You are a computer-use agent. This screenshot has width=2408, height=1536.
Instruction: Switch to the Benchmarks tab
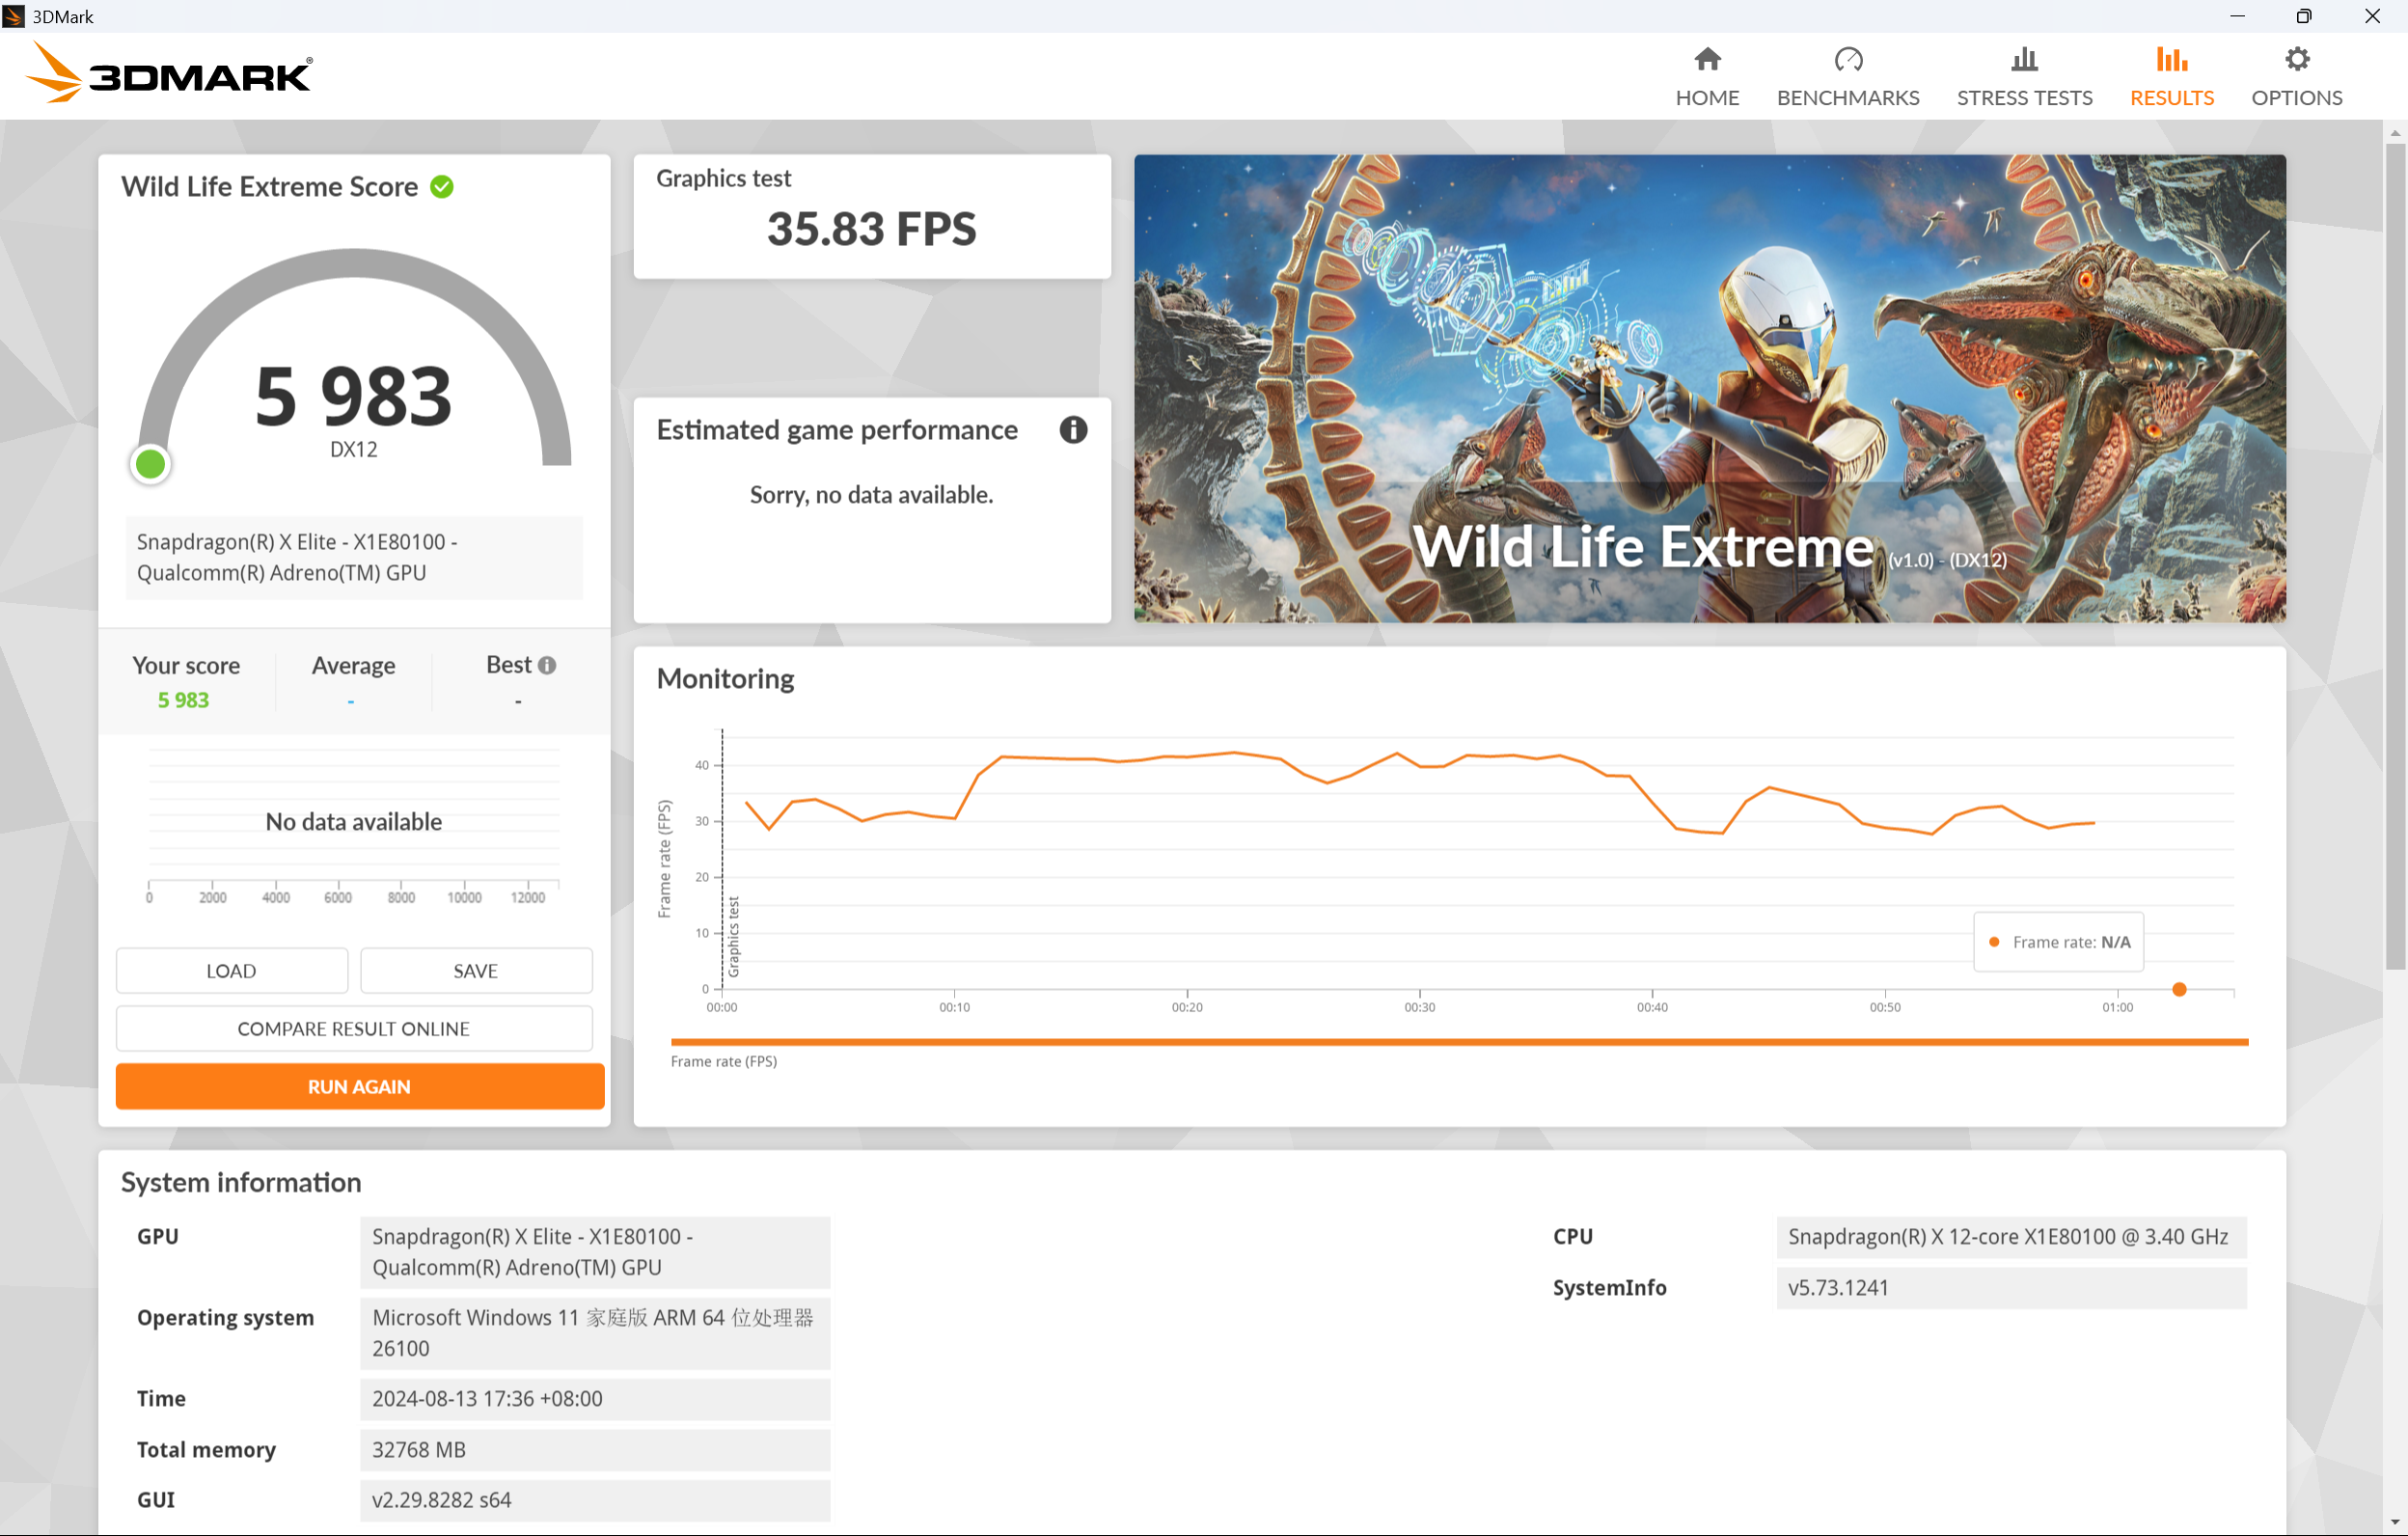(1847, 76)
